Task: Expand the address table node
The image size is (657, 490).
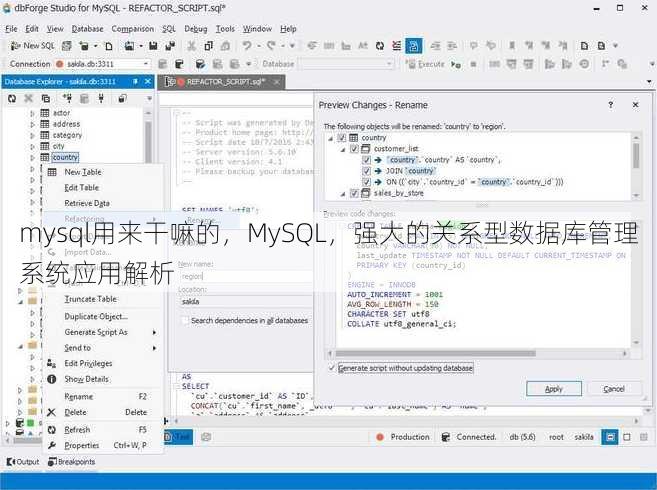Action: [32, 124]
